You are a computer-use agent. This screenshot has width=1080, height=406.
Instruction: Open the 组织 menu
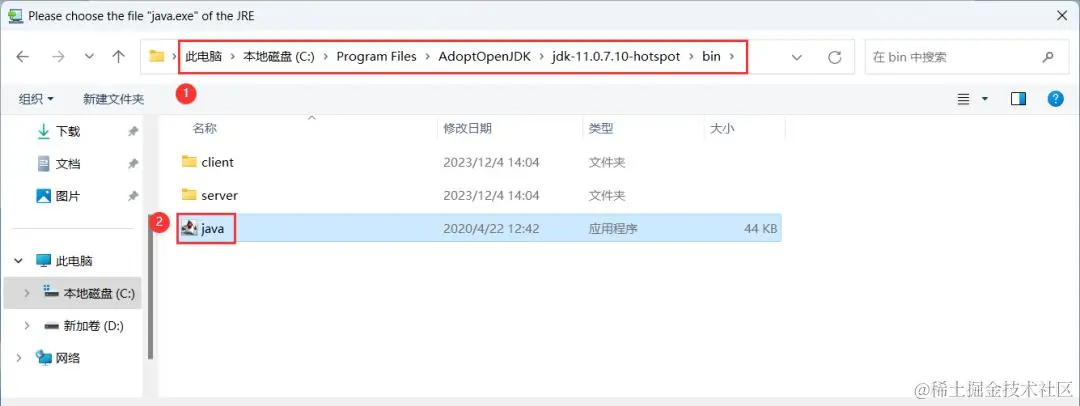(36, 99)
